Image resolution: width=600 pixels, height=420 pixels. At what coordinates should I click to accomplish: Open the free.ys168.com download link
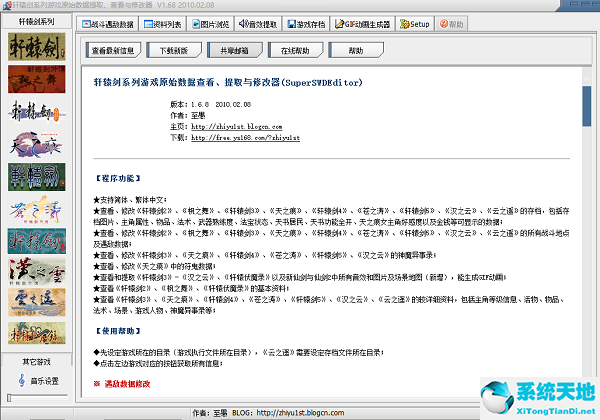245,138
